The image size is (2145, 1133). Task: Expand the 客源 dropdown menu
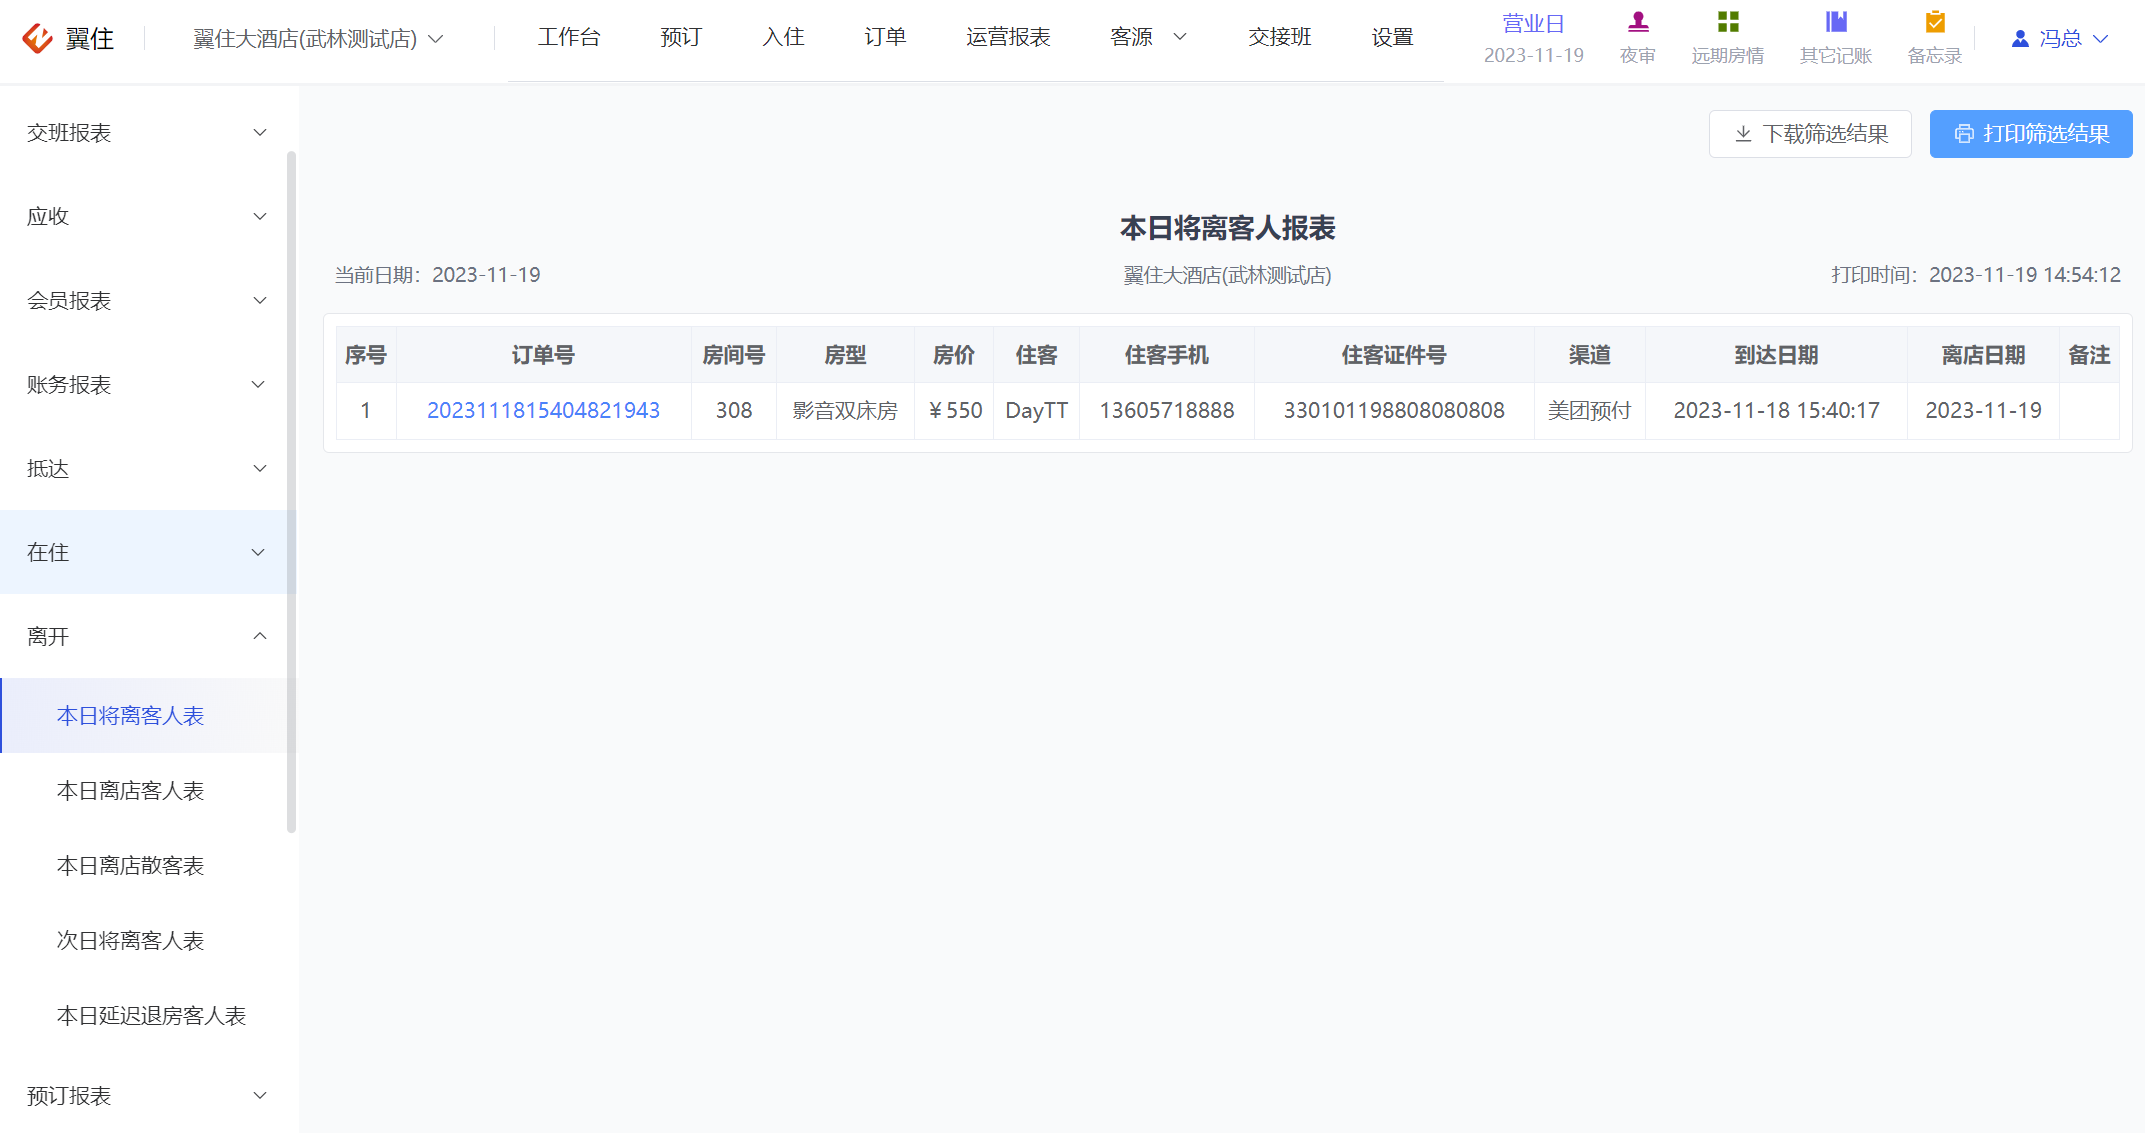click(x=1148, y=37)
